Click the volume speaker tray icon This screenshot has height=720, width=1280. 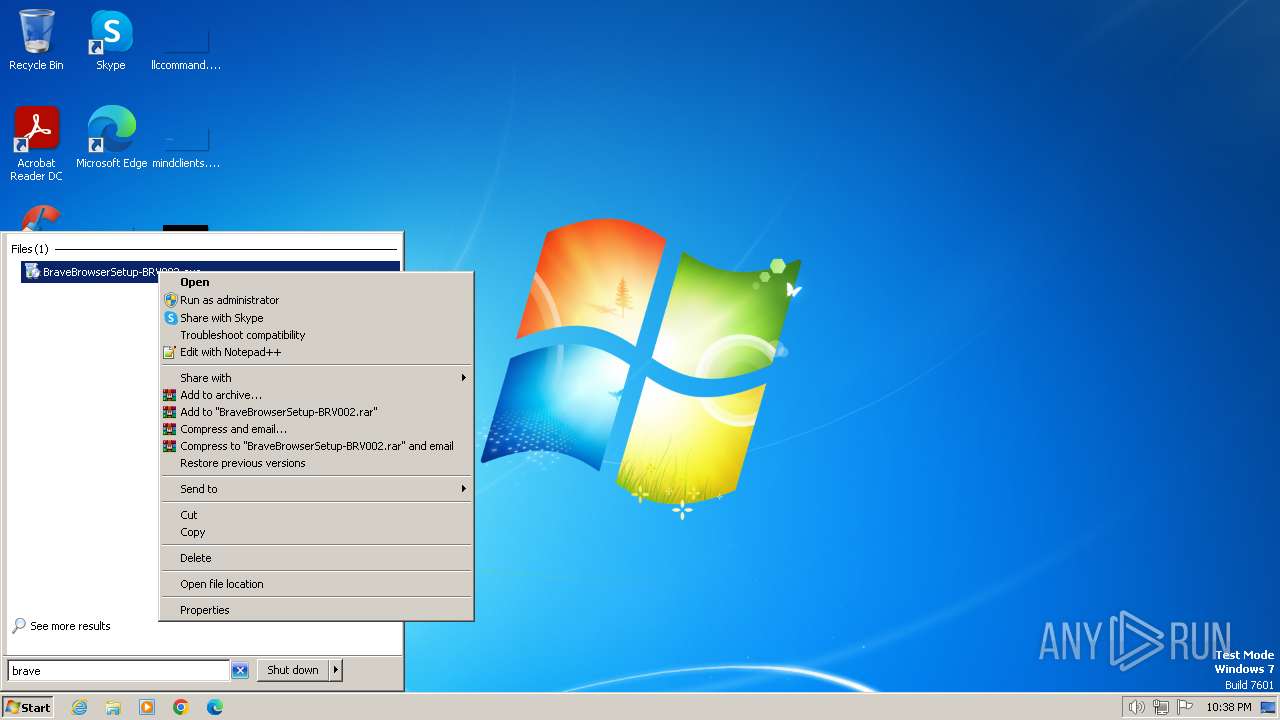(x=1136, y=707)
